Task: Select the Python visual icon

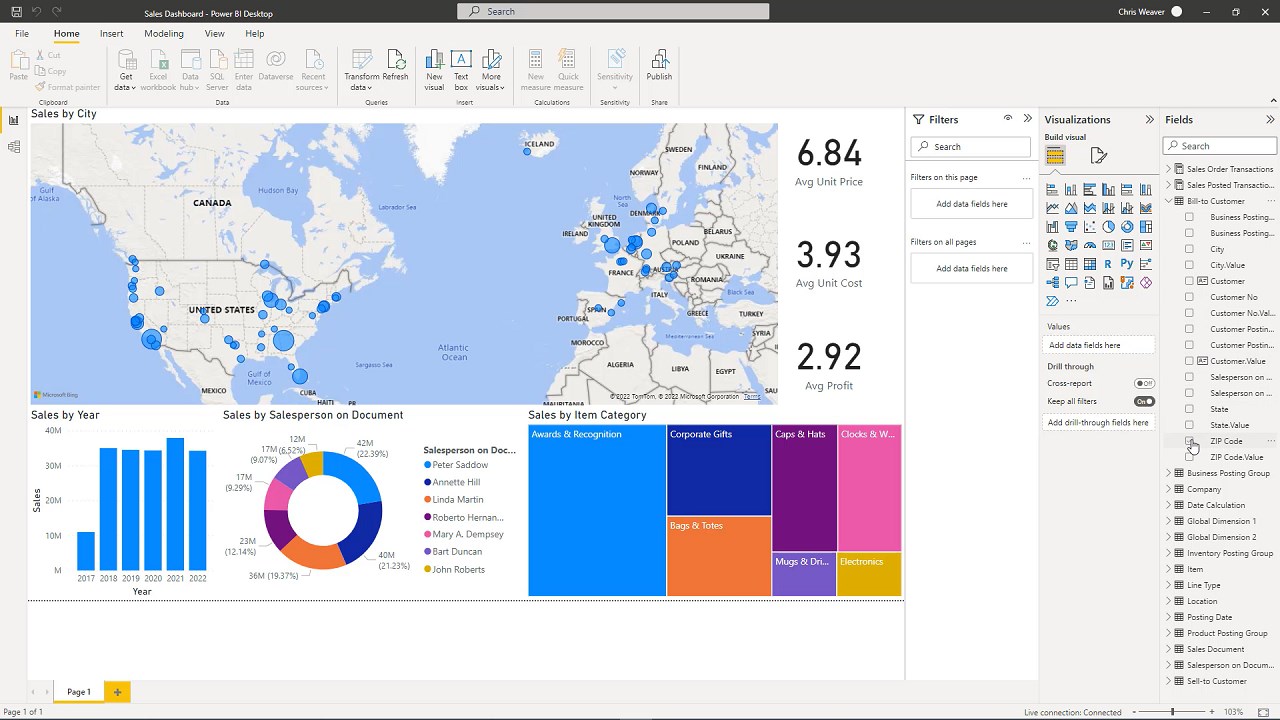Action: pos(1127,264)
